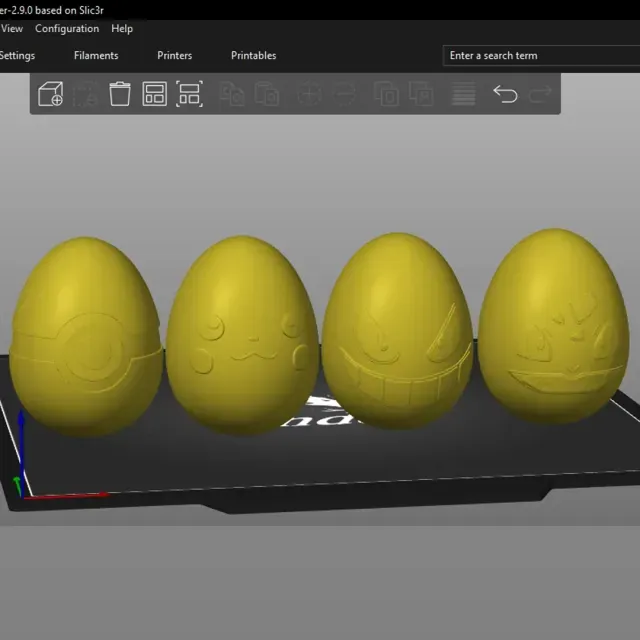Select the Pikachu-face egg model
Screen dimensions: 640x640
242,335
